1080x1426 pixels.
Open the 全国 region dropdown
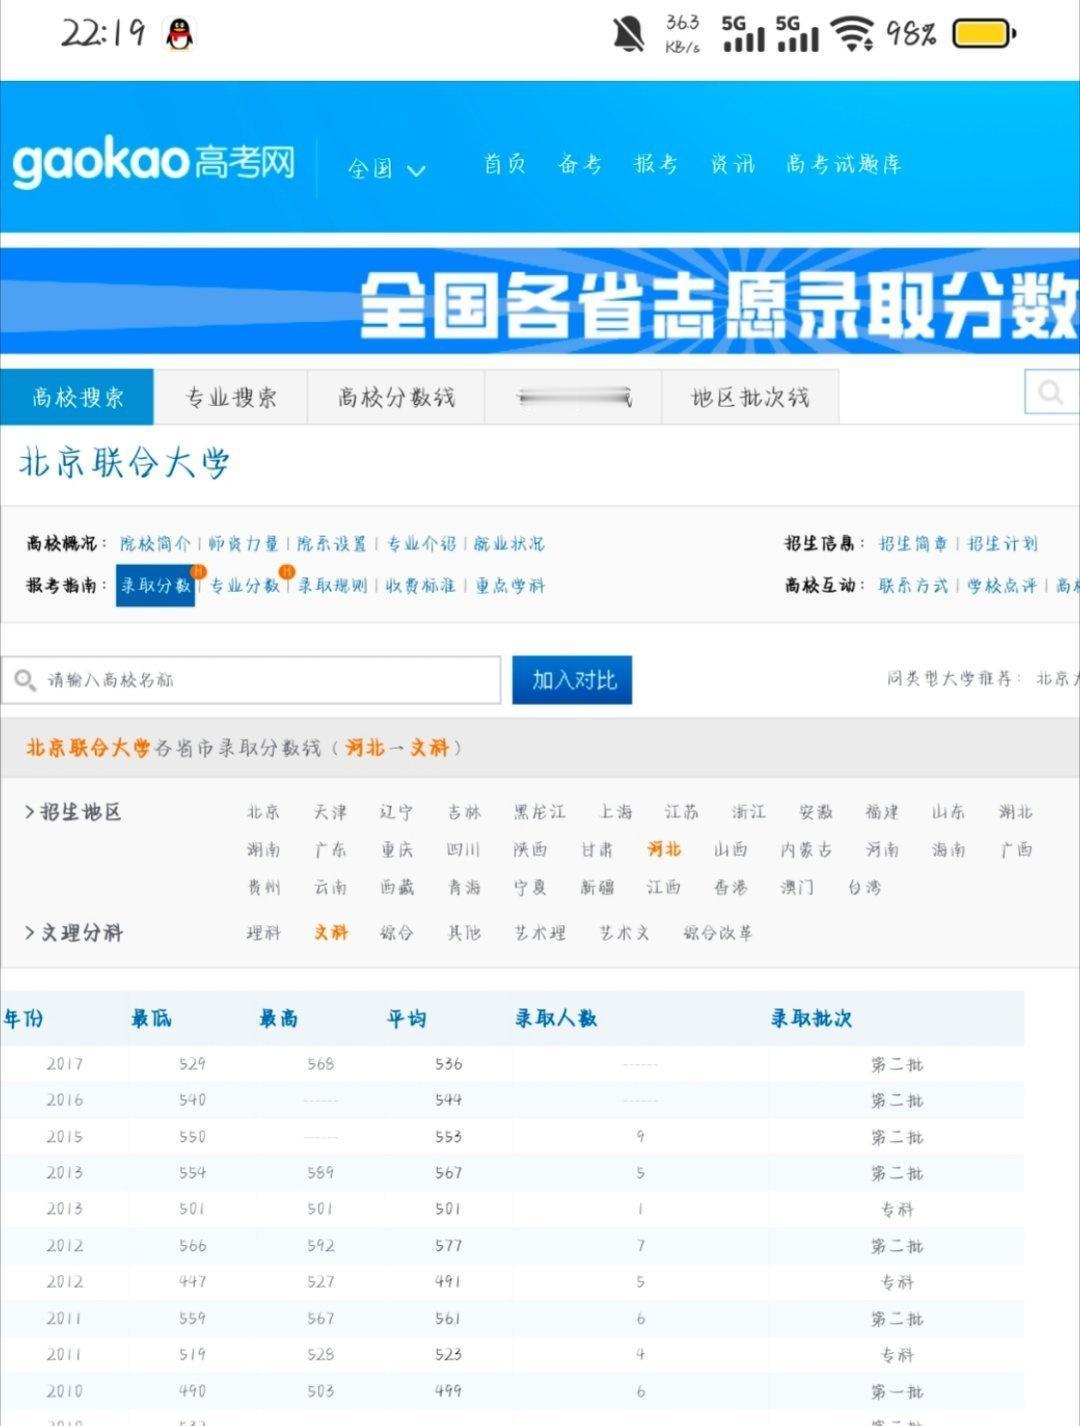386,168
